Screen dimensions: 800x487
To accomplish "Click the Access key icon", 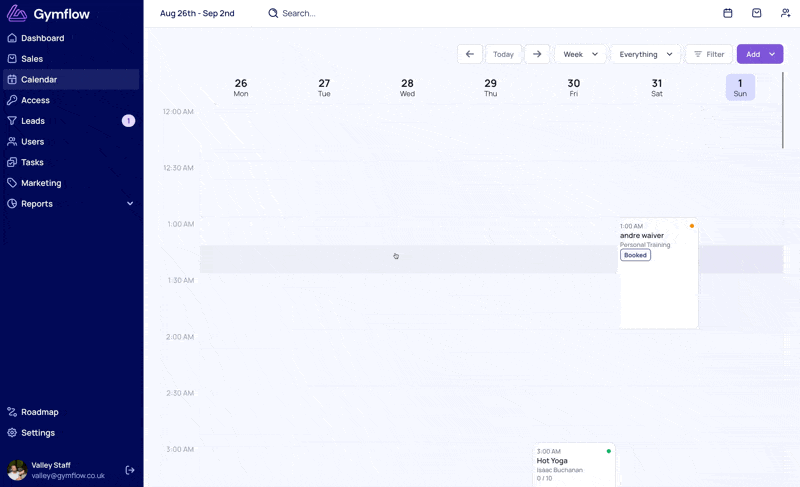I will coord(12,100).
